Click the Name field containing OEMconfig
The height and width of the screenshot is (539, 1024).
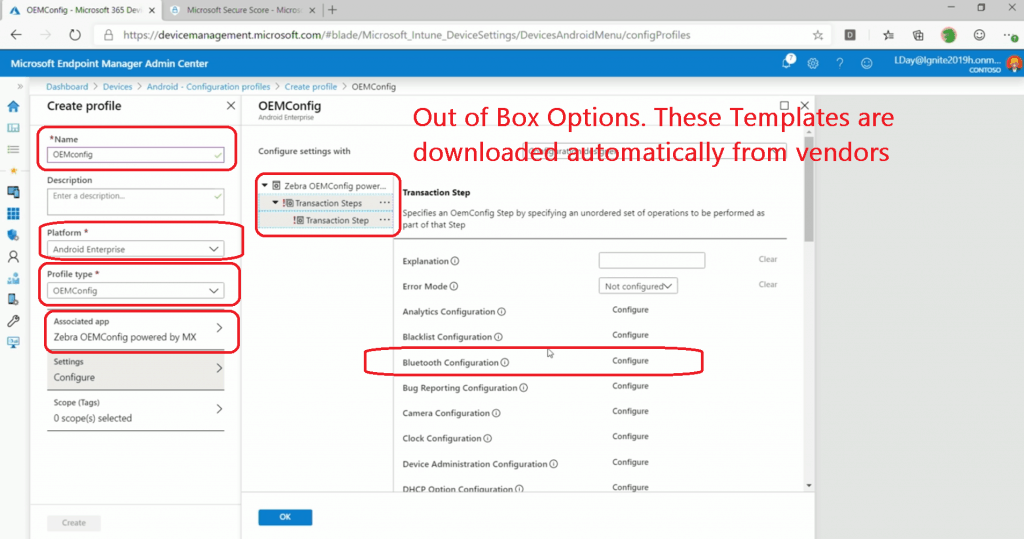point(136,155)
